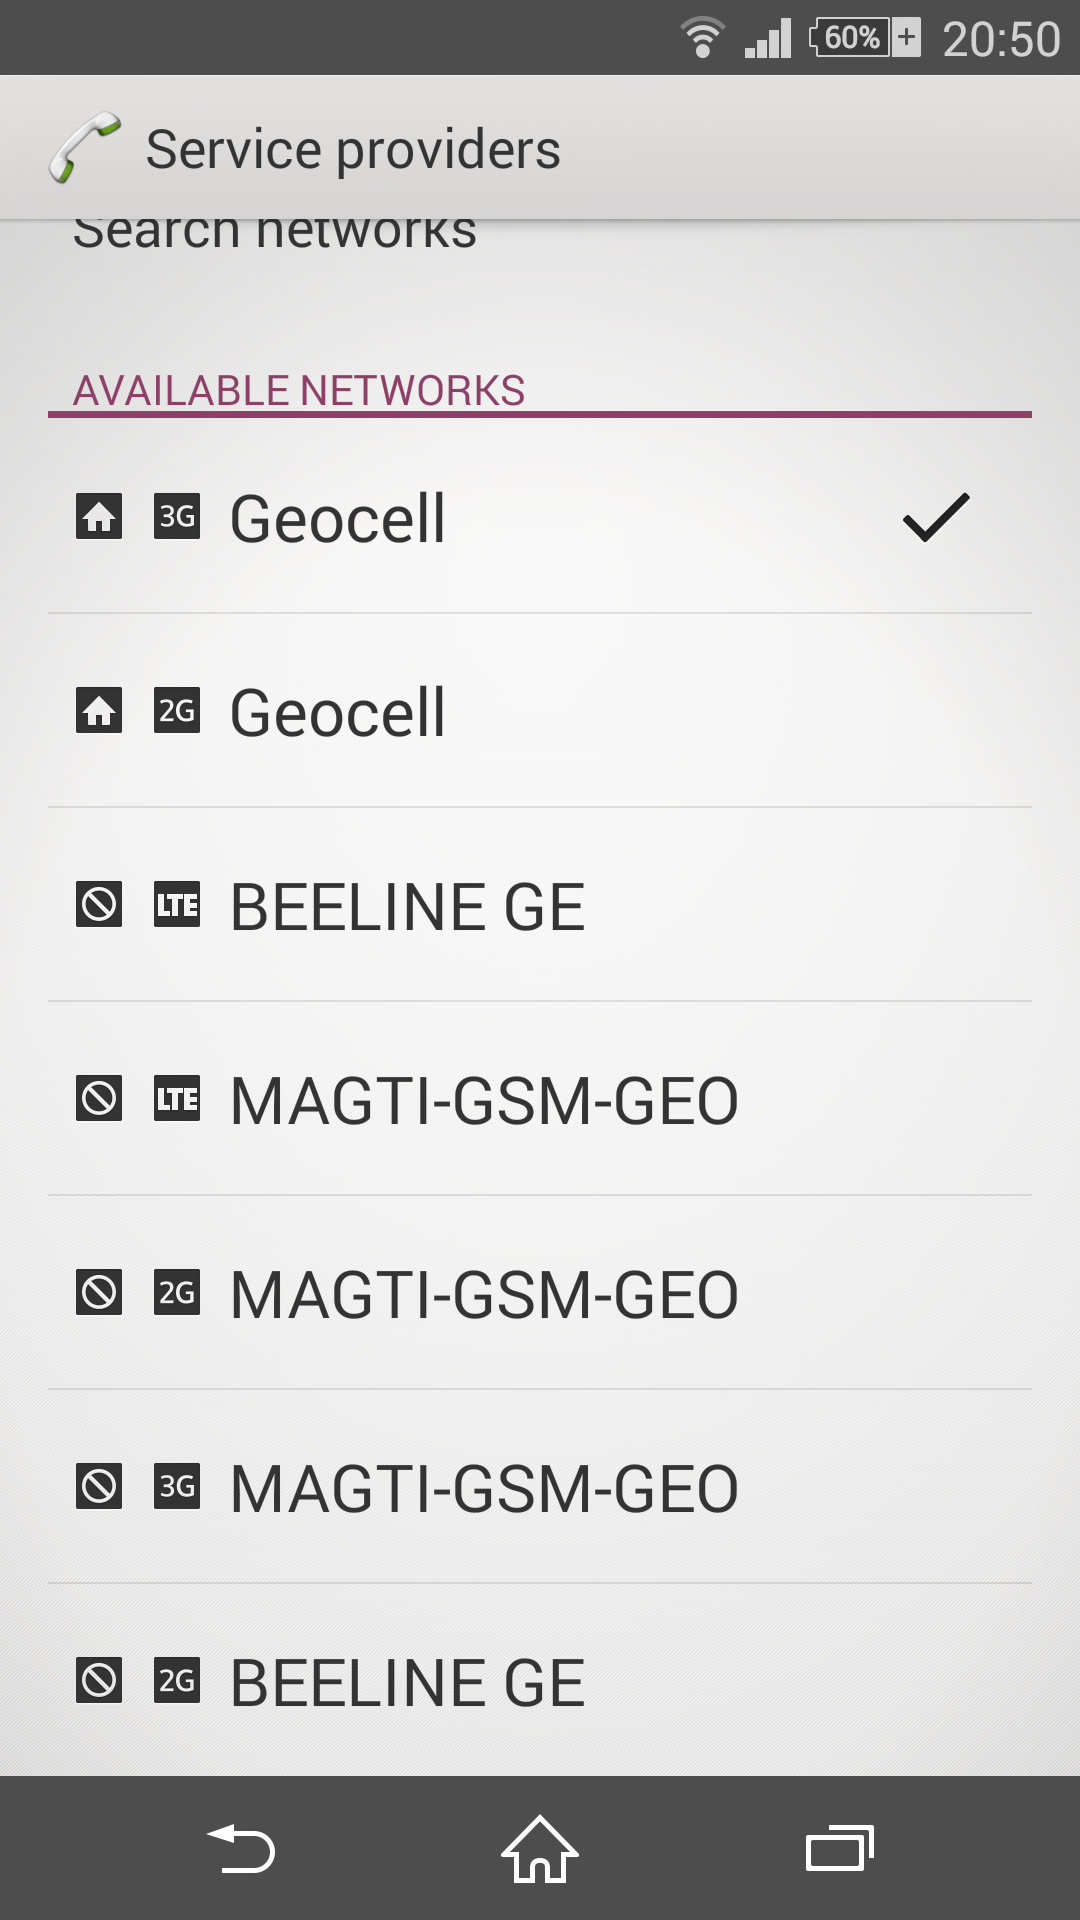Tap the Available Networks section header

(x=299, y=390)
